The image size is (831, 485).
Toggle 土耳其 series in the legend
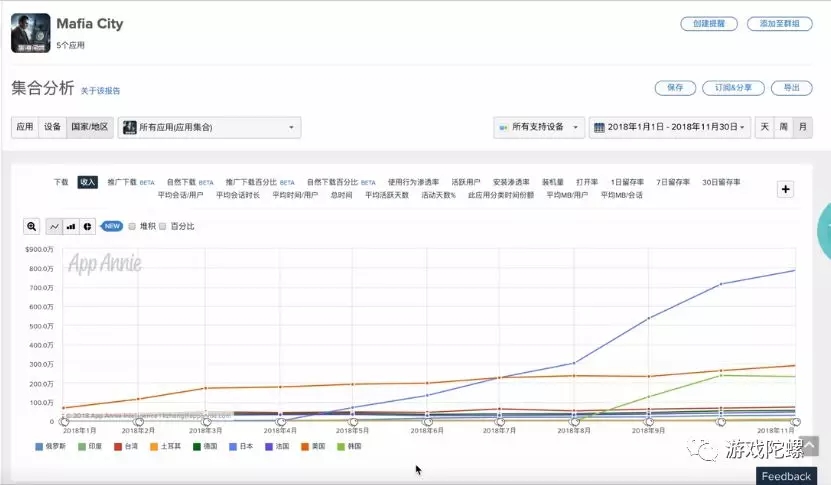[x=165, y=446]
